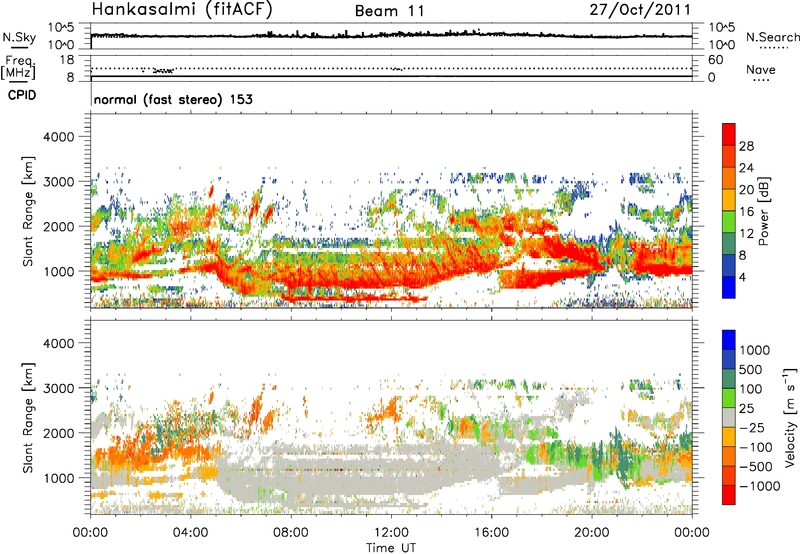Screen dimensions: 800x554
Task: Pick the red bottom segment of Velocity color bar
Action: [729, 495]
